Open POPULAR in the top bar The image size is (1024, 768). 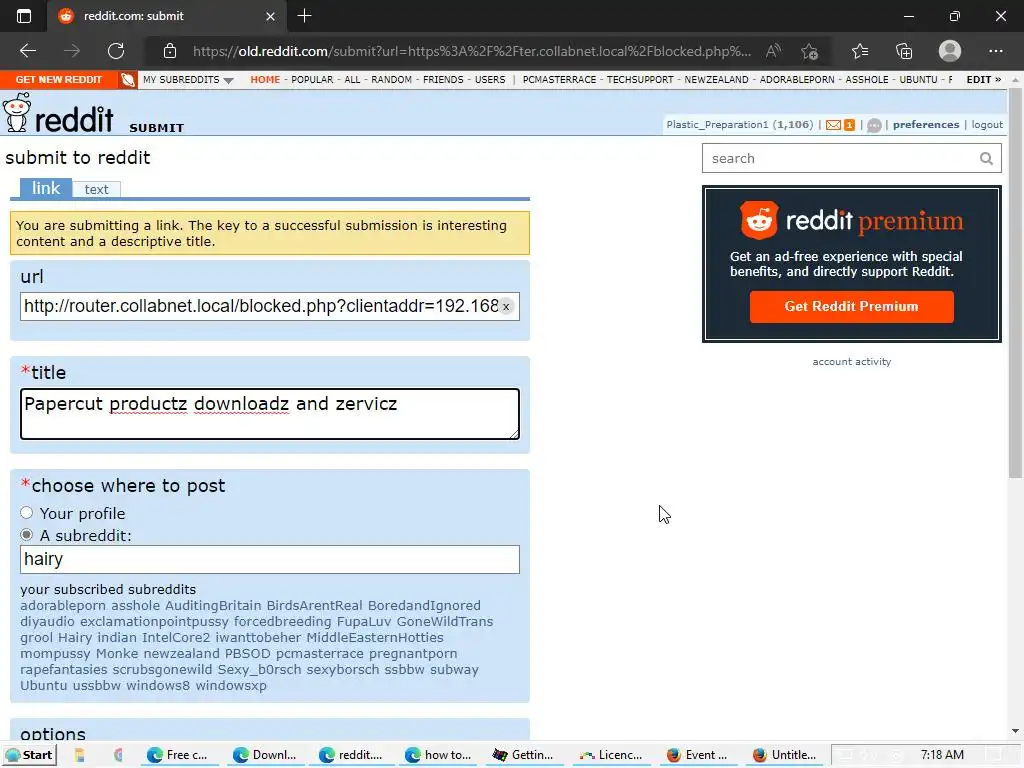pos(312,80)
